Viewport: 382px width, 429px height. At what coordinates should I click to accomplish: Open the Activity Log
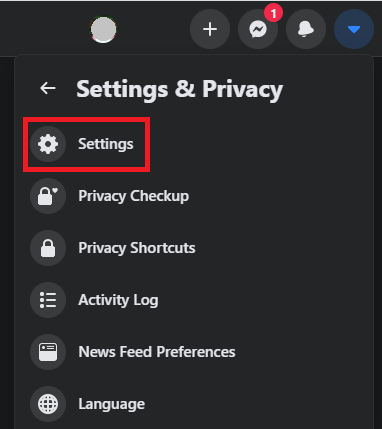(118, 300)
